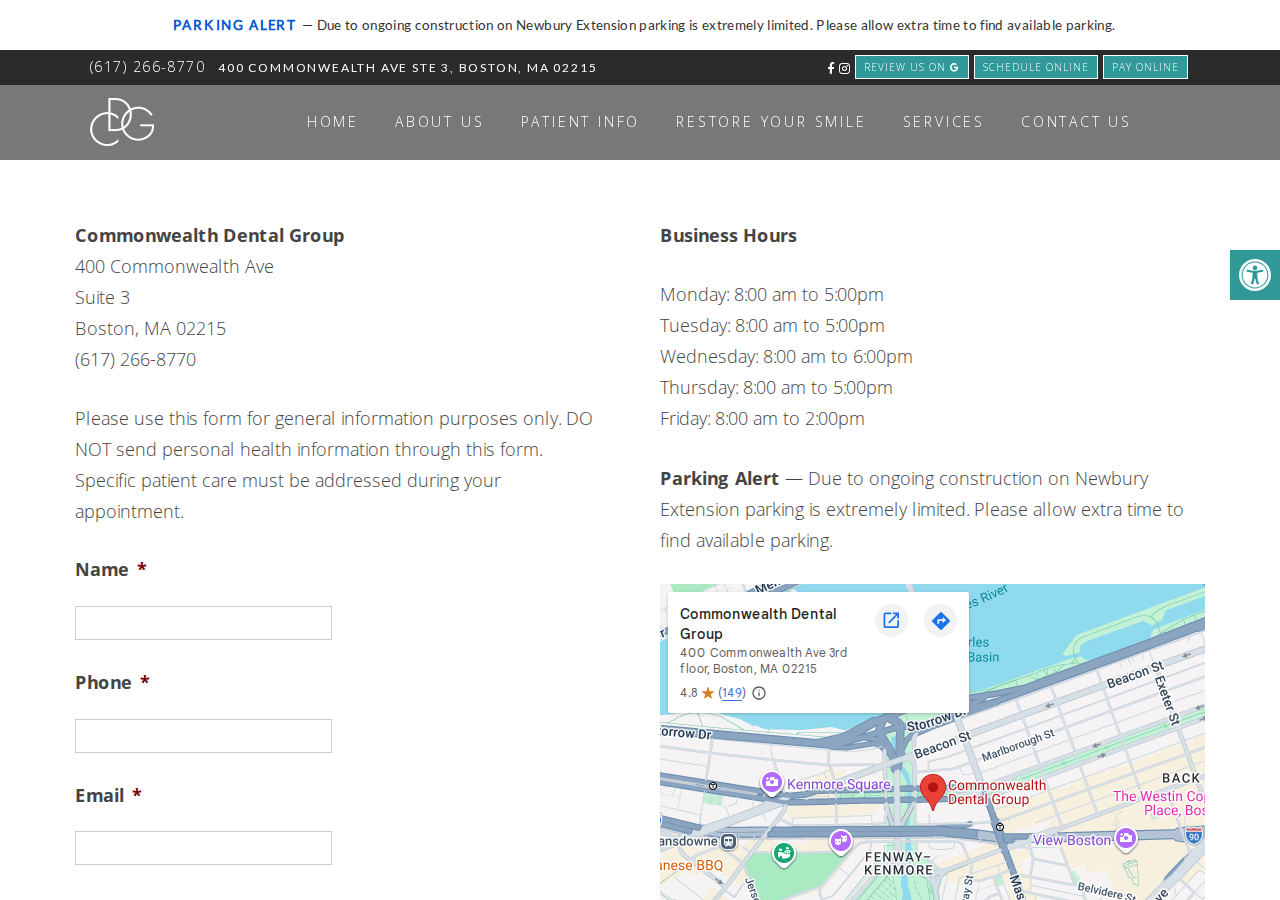Image resolution: width=1280 pixels, height=900 pixels.
Task: Click the map rating info icon
Action: click(x=759, y=693)
